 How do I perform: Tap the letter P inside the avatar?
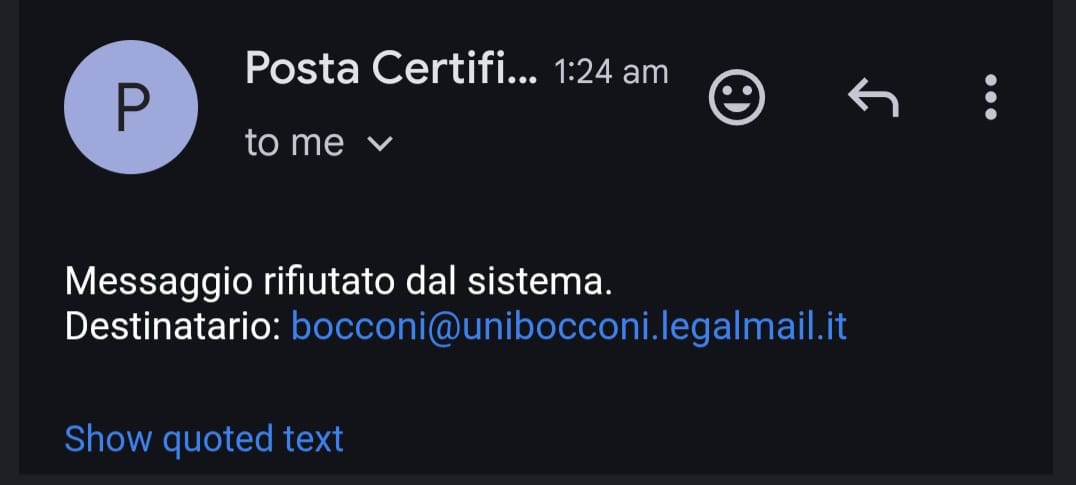pos(132,108)
